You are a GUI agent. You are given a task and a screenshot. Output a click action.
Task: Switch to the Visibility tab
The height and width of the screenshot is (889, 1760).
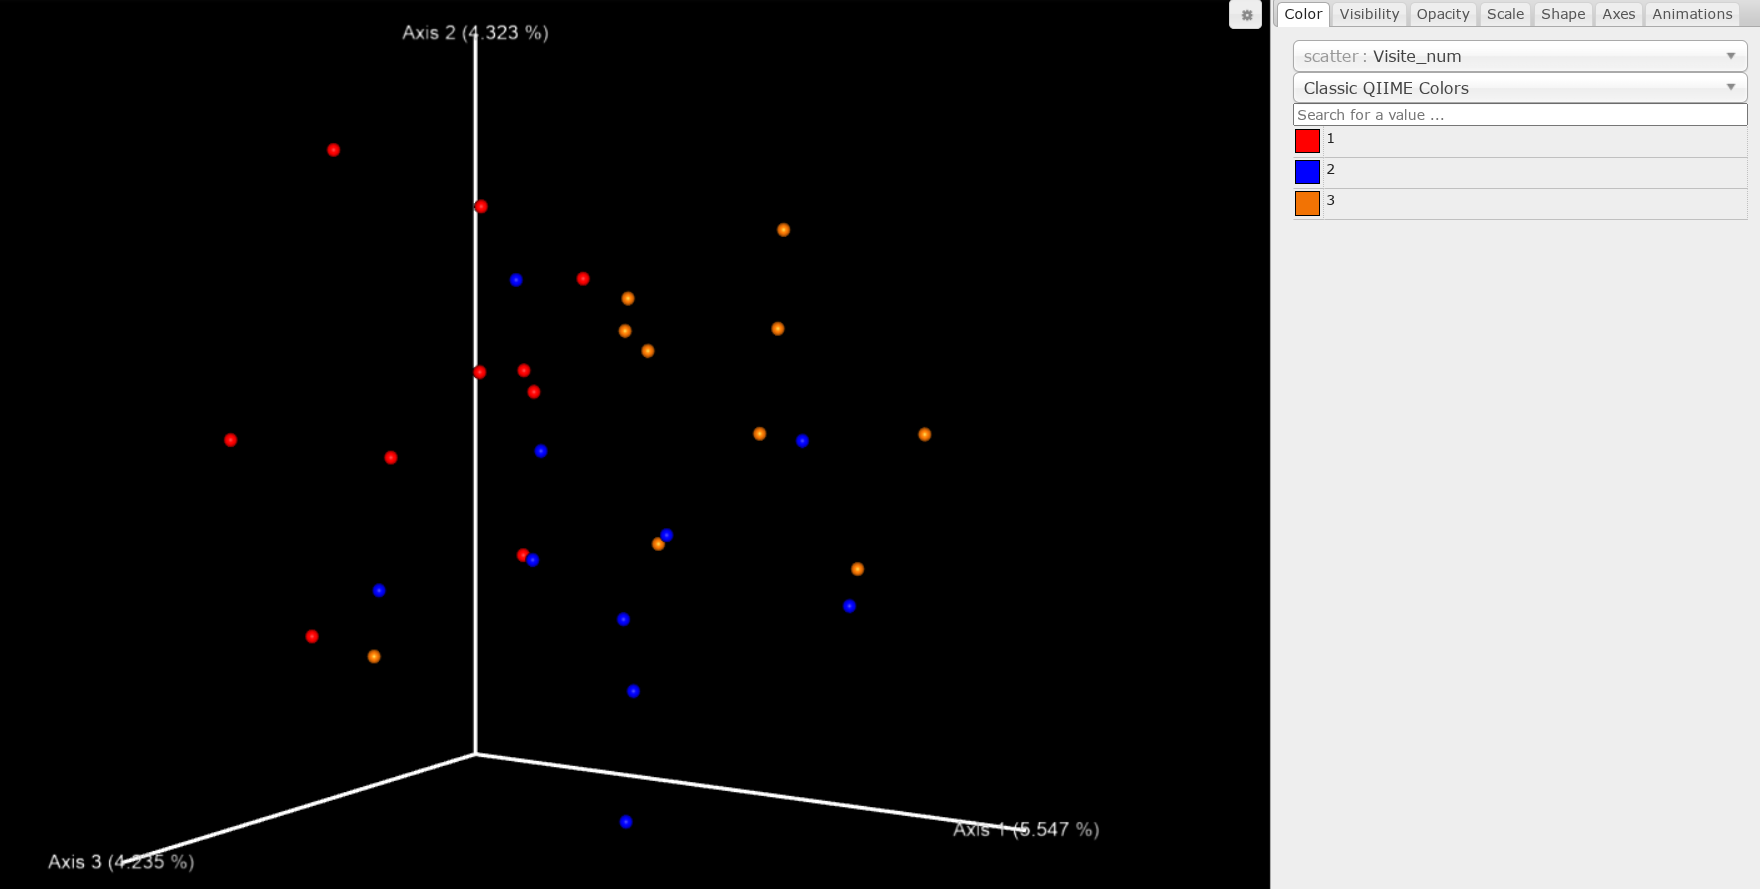(x=1368, y=14)
